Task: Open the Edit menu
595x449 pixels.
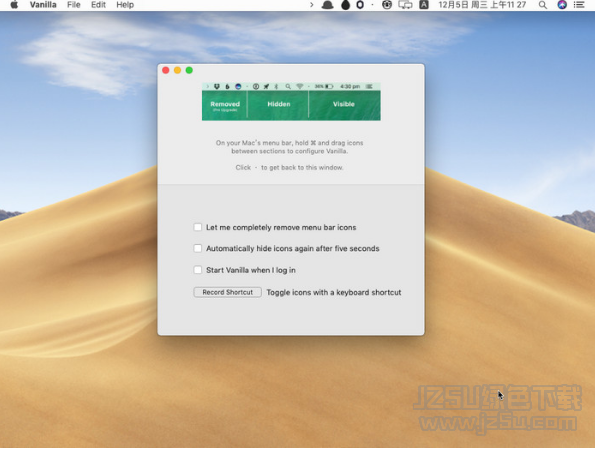Action: tap(98, 5)
